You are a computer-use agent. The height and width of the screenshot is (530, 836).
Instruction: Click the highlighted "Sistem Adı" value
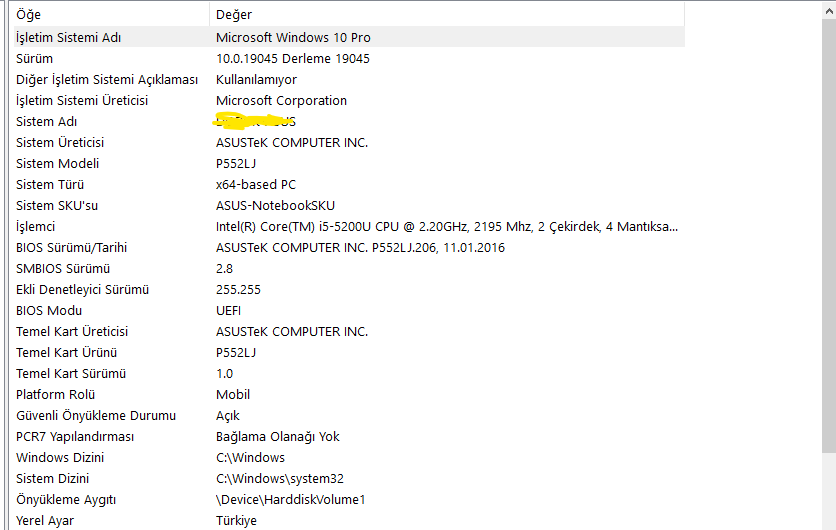click(x=256, y=121)
